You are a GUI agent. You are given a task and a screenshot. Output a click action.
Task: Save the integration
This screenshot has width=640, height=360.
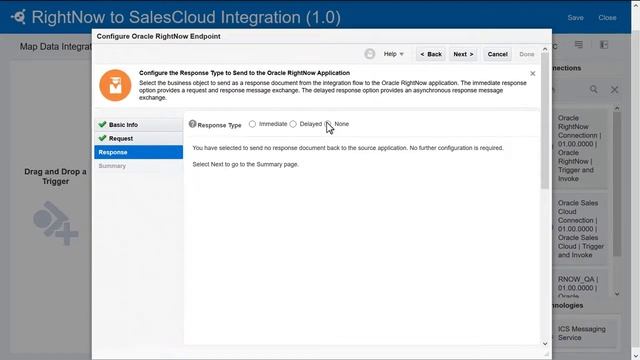575,18
